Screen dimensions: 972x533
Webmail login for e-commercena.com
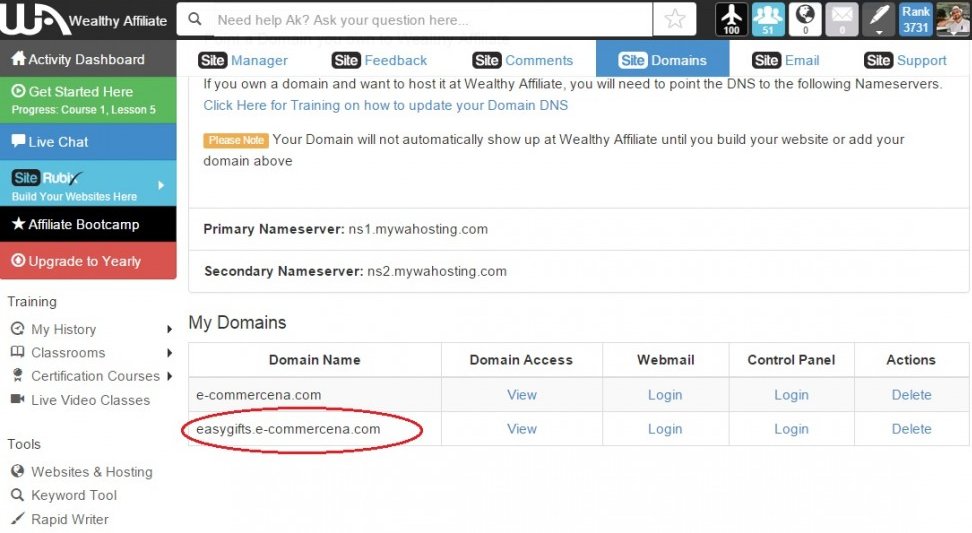pyautogui.click(x=665, y=395)
